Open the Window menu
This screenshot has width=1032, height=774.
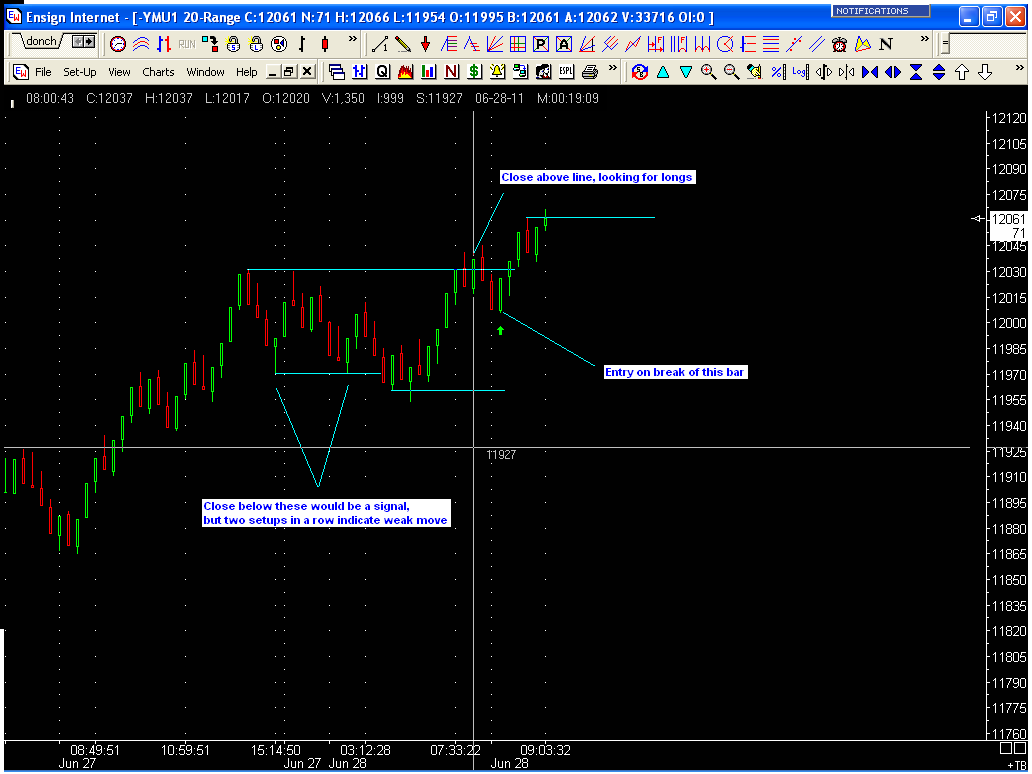(205, 72)
